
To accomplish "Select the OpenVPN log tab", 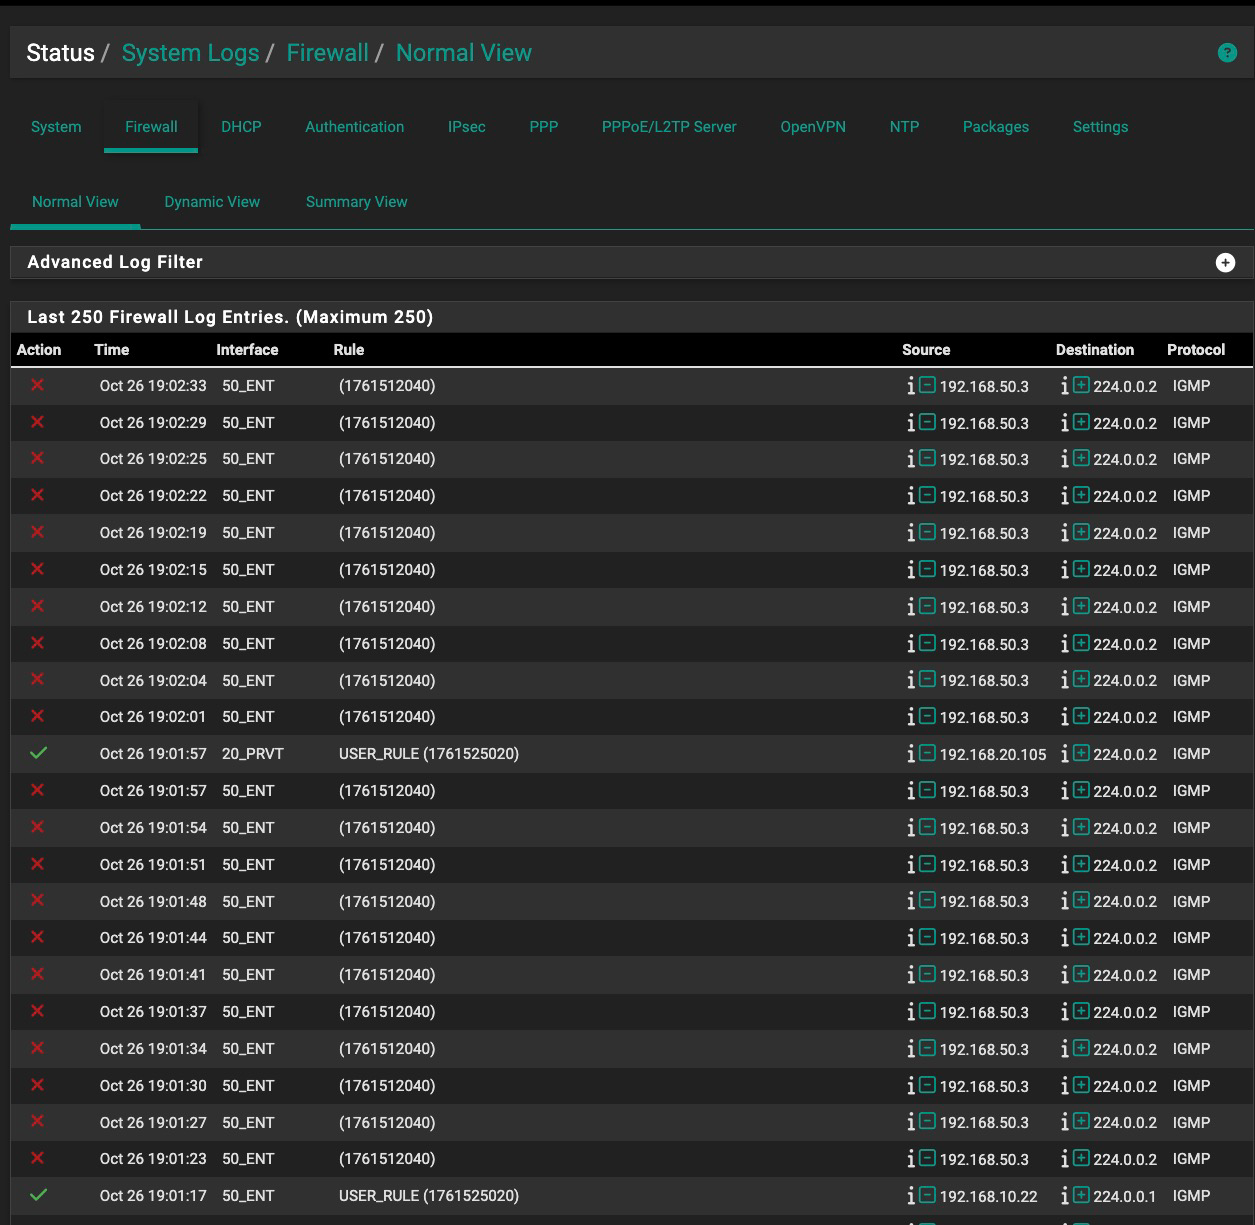I will [812, 127].
